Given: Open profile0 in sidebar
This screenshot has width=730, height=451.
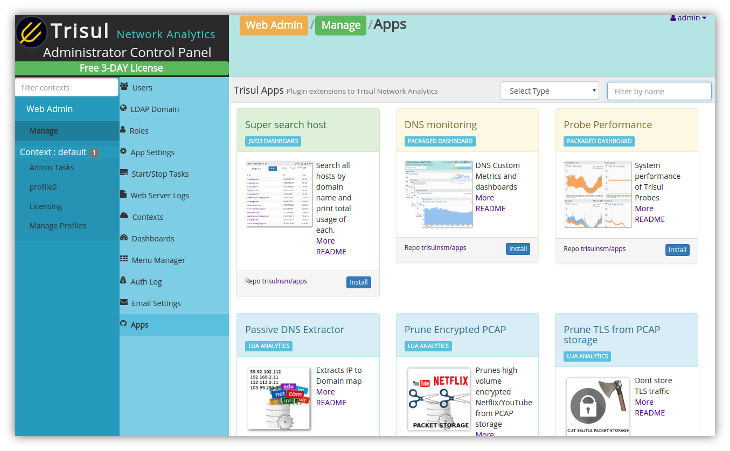Looking at the screenshot, I should (x=43, y=187).
